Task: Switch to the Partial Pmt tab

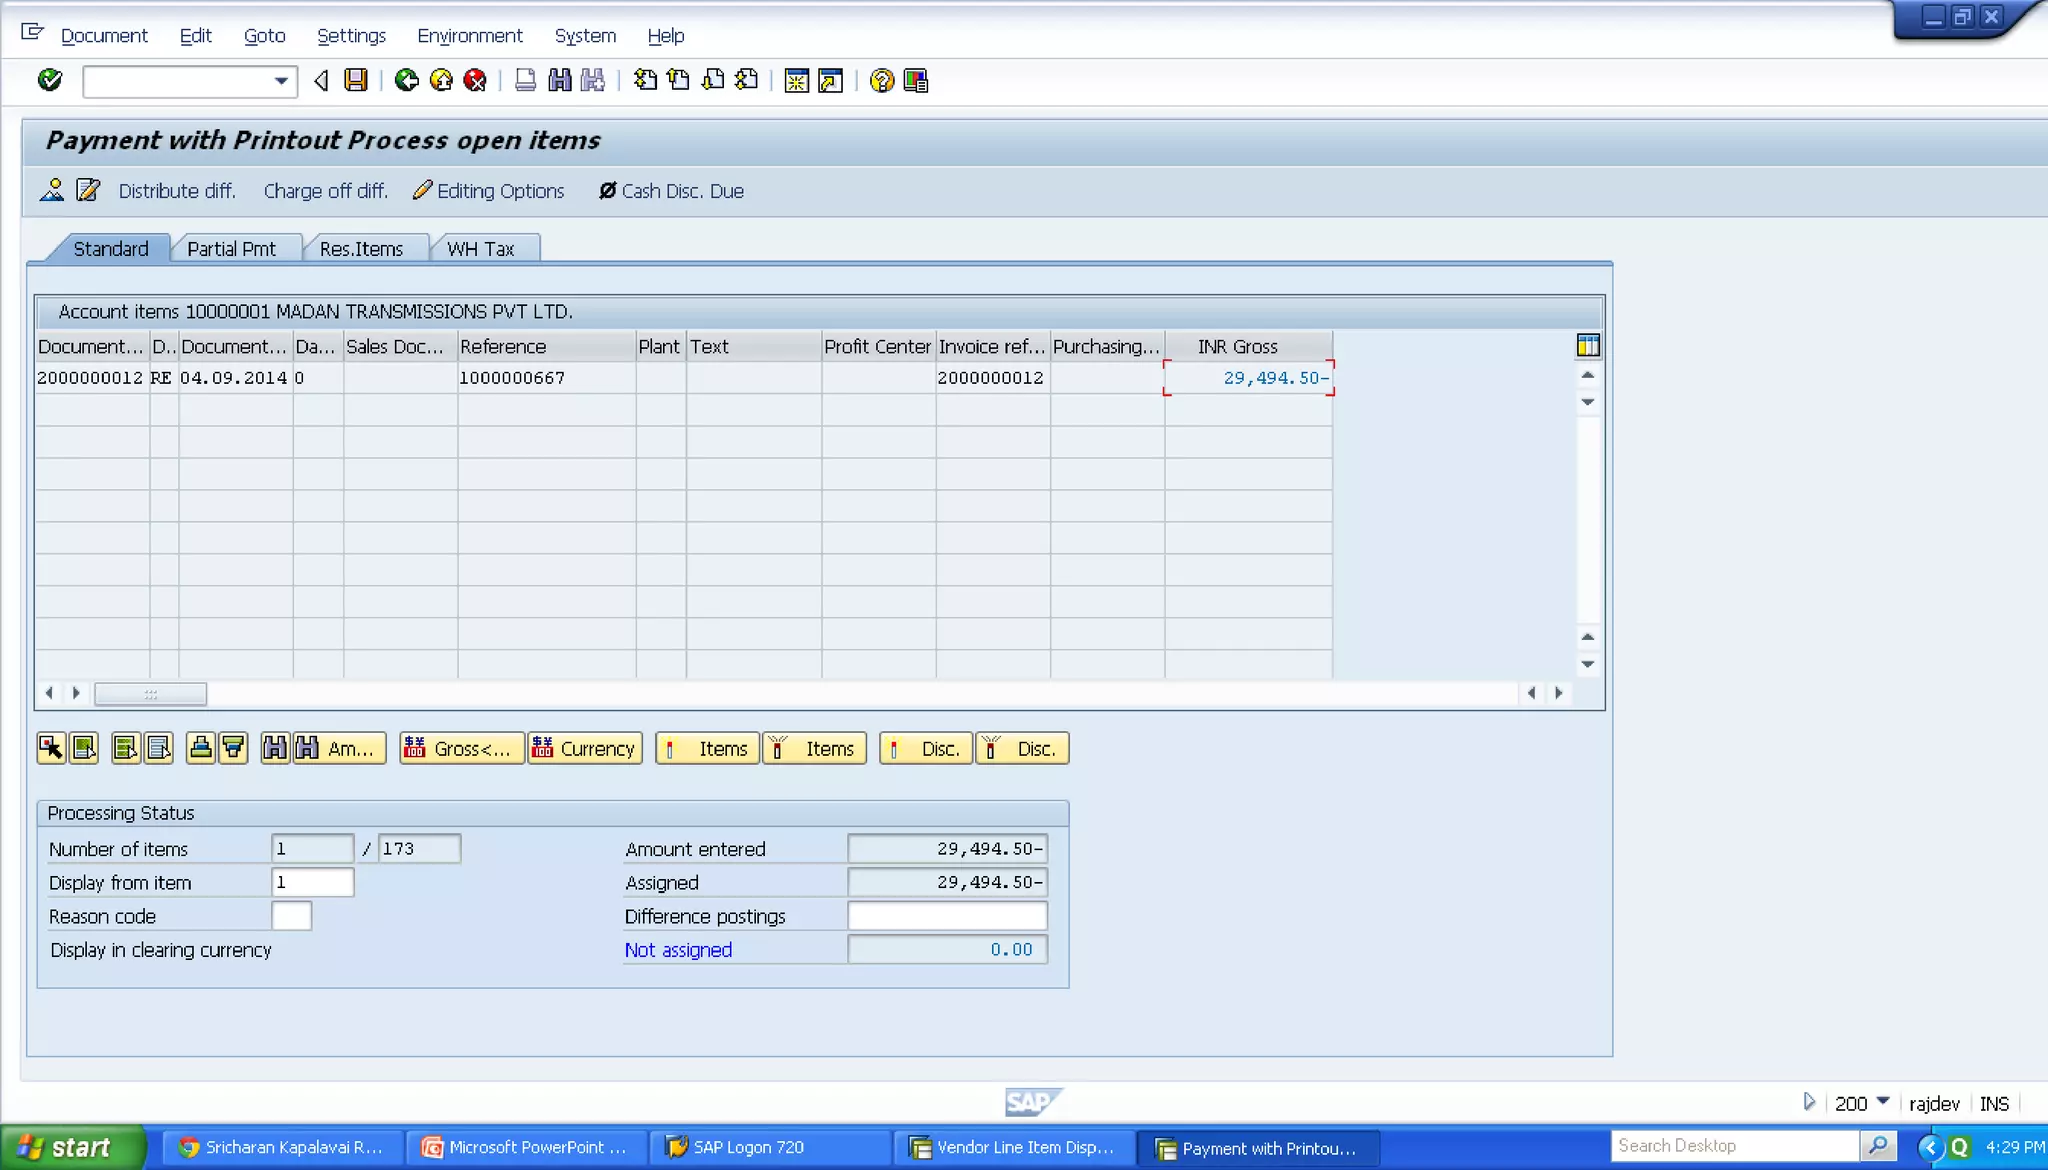Action: pos(231,249)
